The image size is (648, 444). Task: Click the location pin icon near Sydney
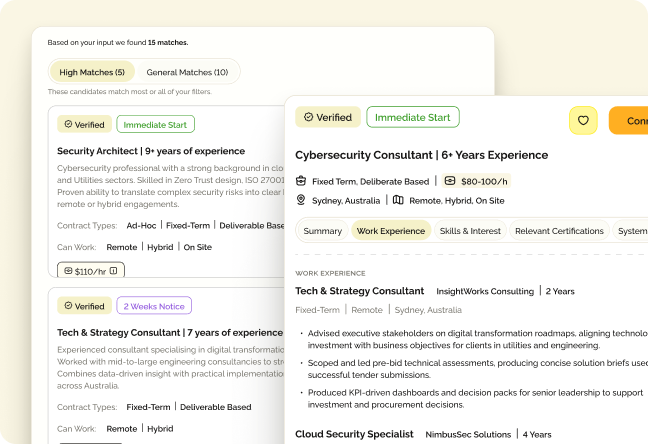(x=301, y=200)
